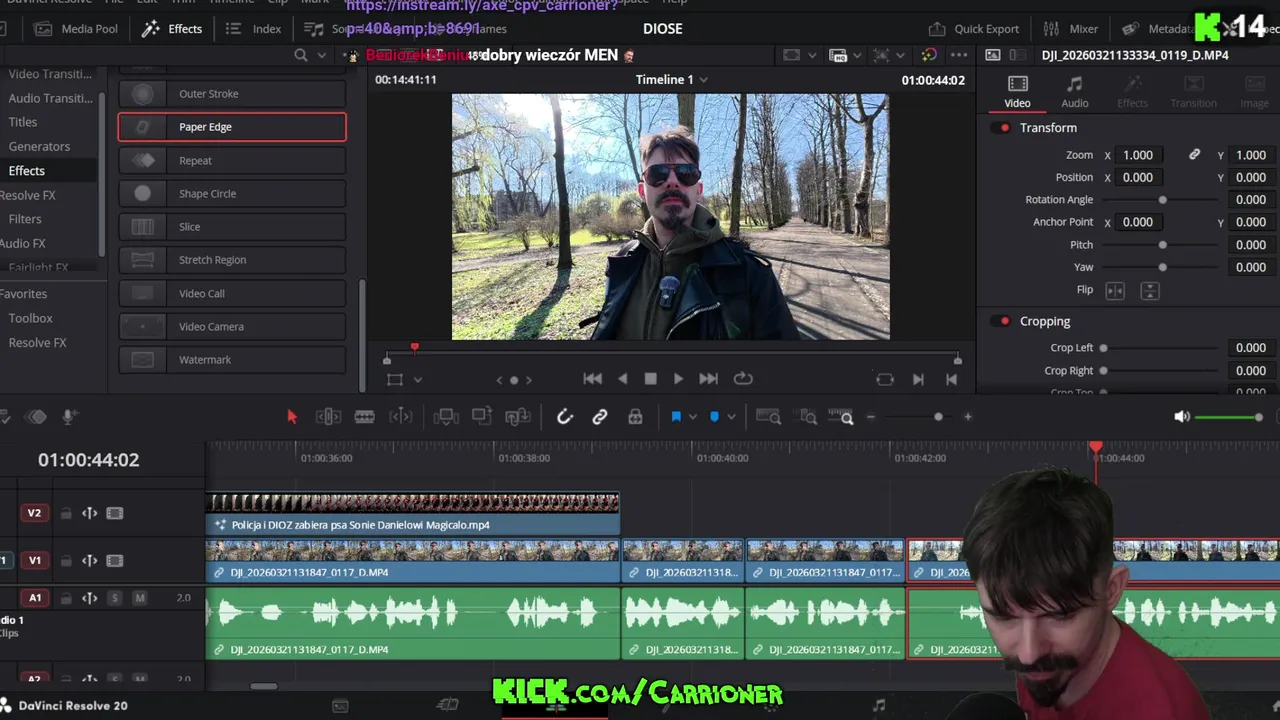Play the timeline forward
The height and width of the screenshot is (720, 1280).
678,379
